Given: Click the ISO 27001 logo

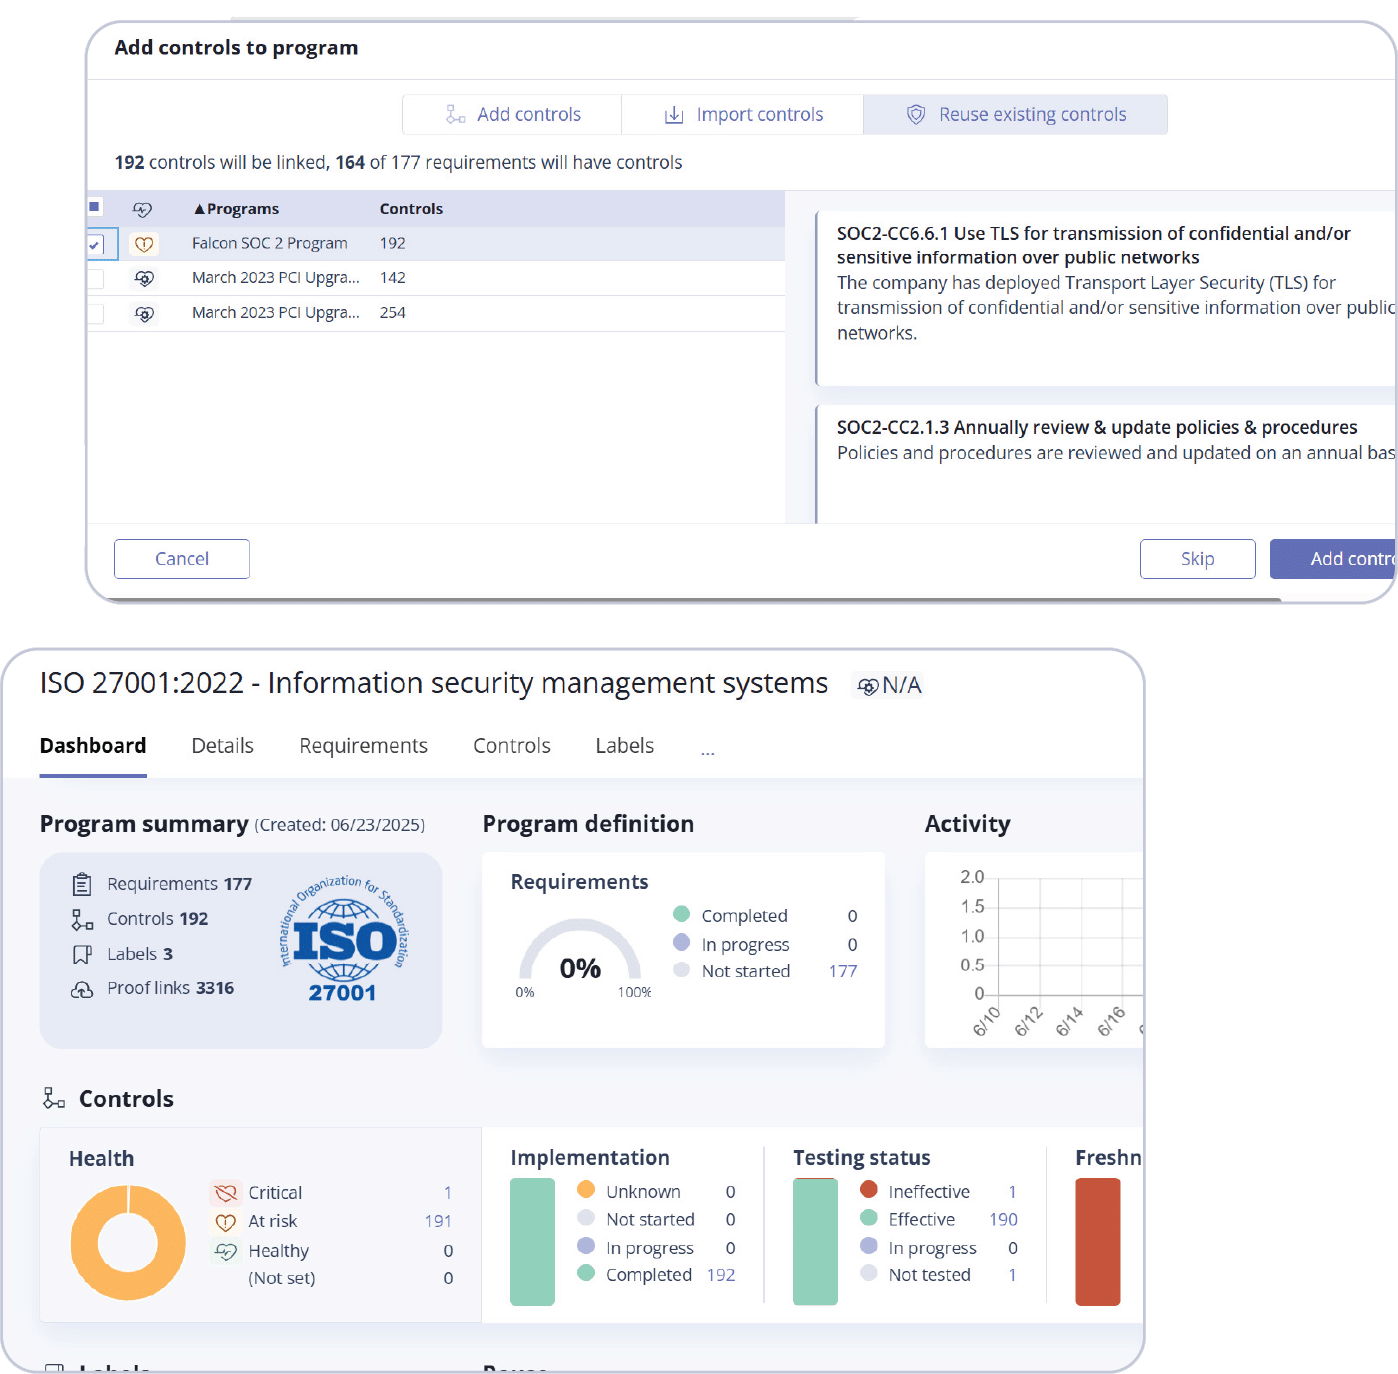Looking at the screenshot, I should click(343, 939).
